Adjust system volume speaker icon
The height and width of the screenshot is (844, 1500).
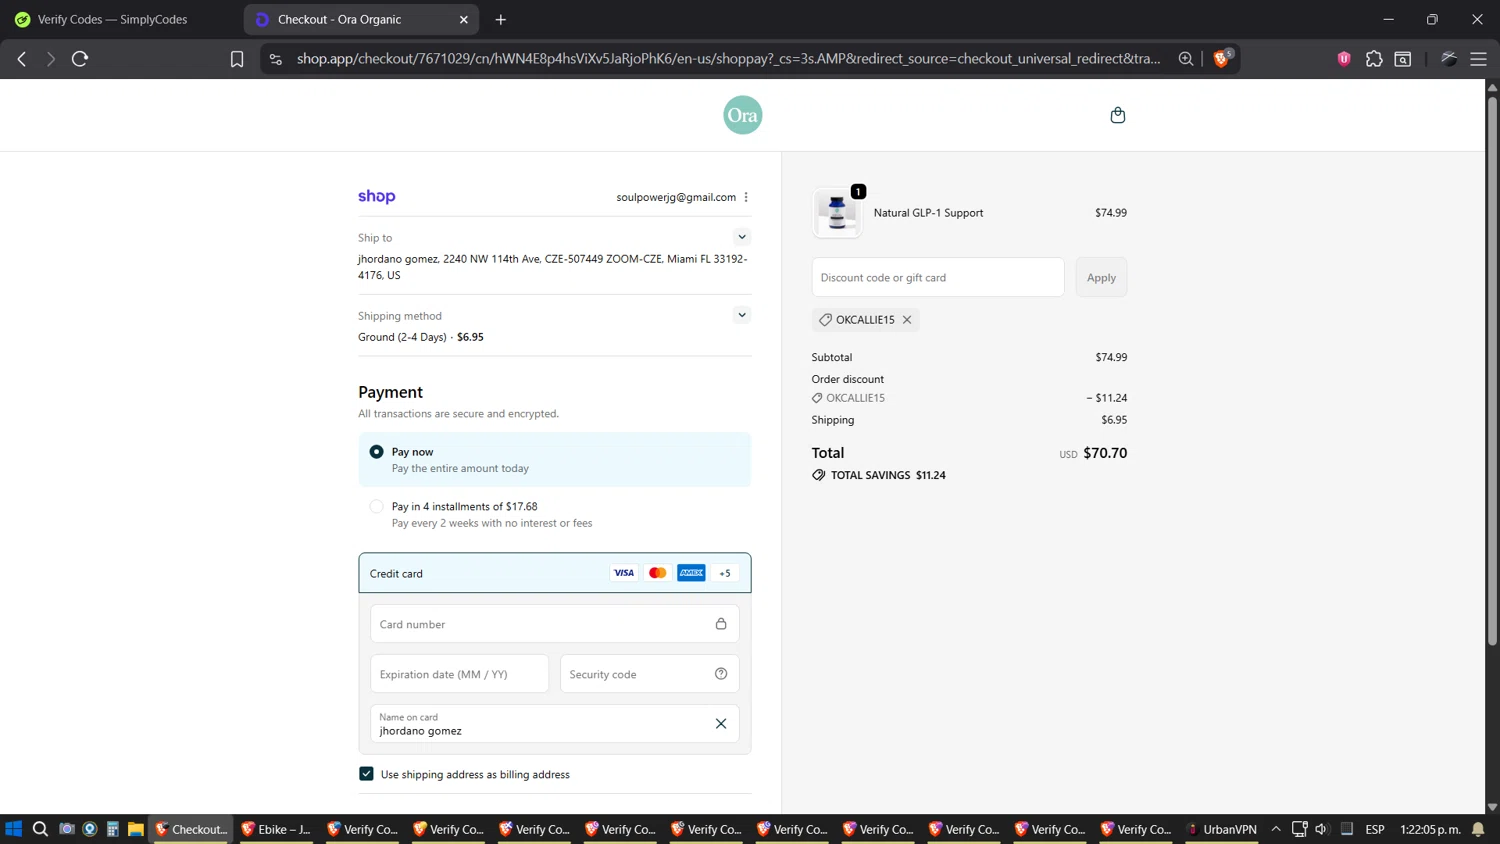(x=1322, y=829)
